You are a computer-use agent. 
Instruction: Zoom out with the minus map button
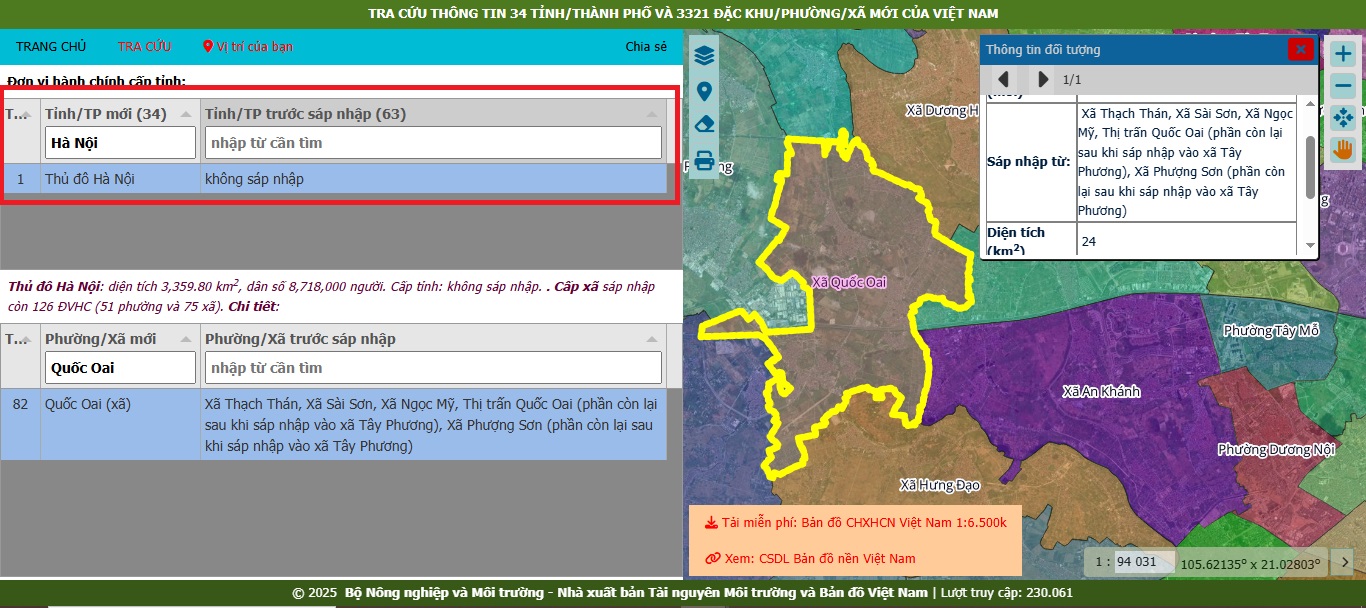pyautogui.click(x=1343, y=86)
